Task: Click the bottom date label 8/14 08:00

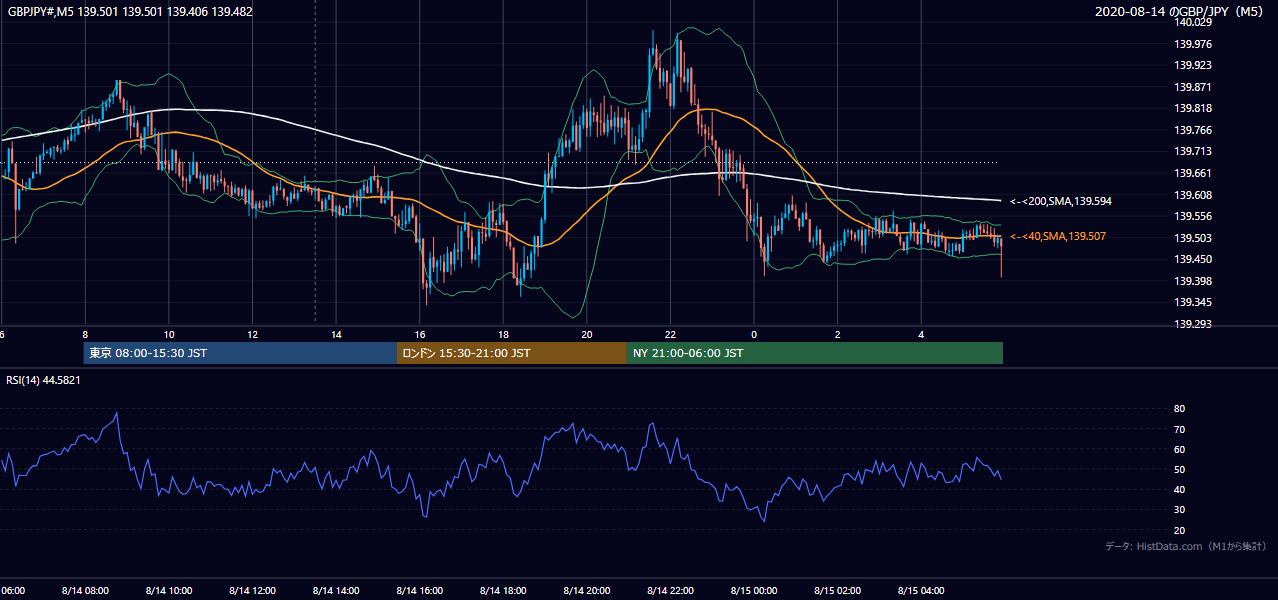Action: coord(85,590)
